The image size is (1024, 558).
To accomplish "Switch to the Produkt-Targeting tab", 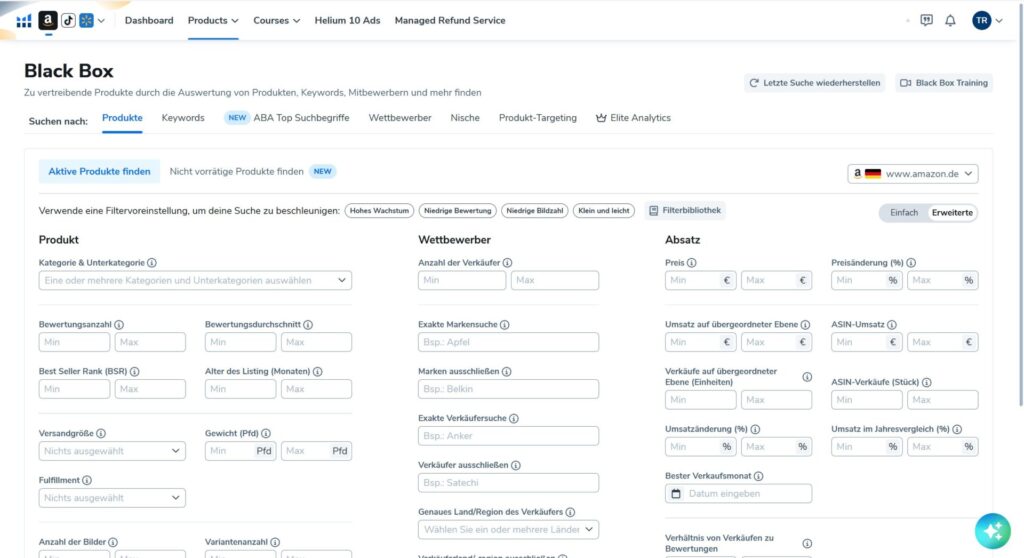I will 537,118.
